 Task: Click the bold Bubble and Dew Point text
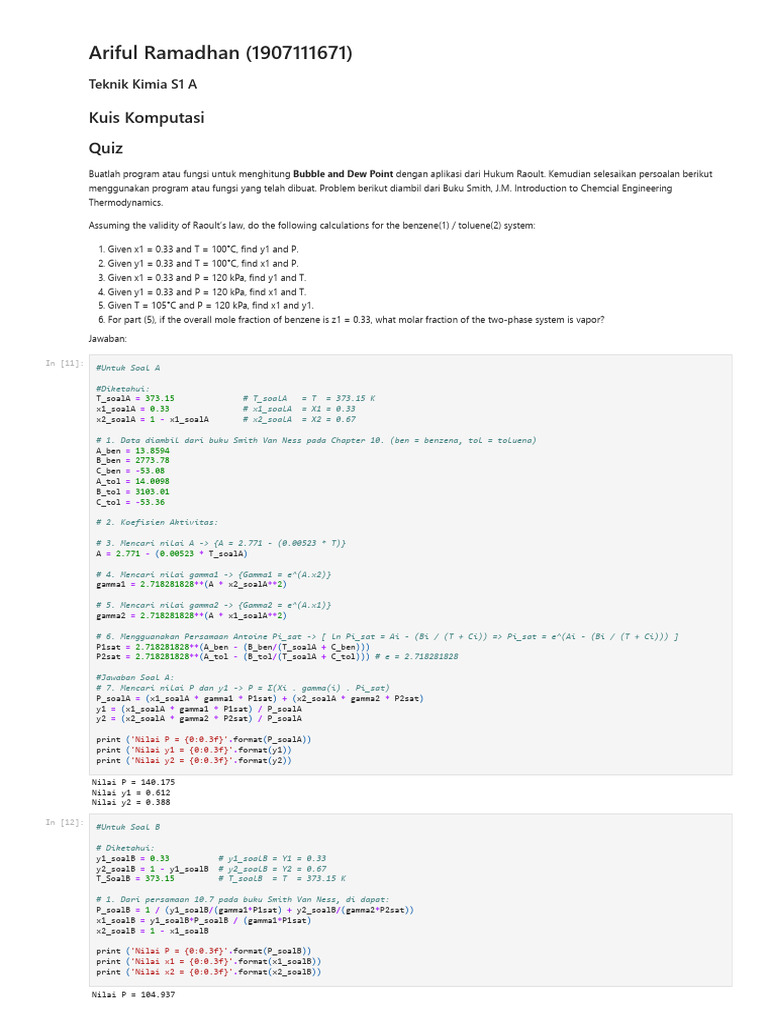click(x=340, y=174)
